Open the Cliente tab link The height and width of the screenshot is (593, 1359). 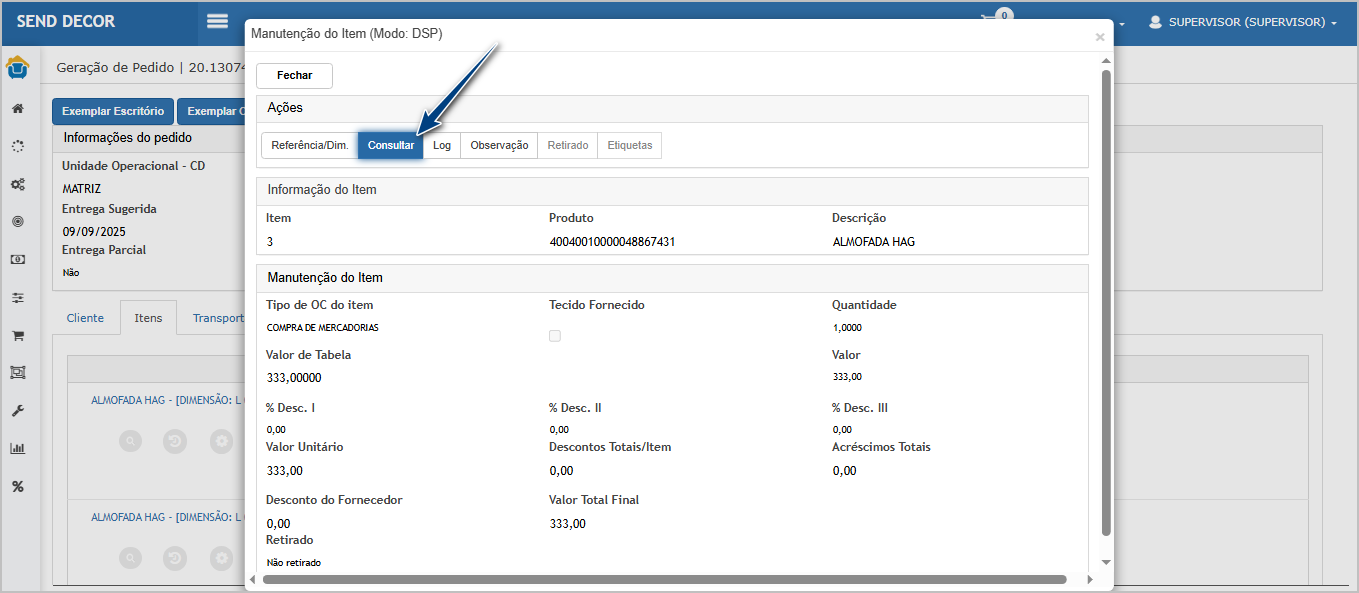[x=85, y=318]
